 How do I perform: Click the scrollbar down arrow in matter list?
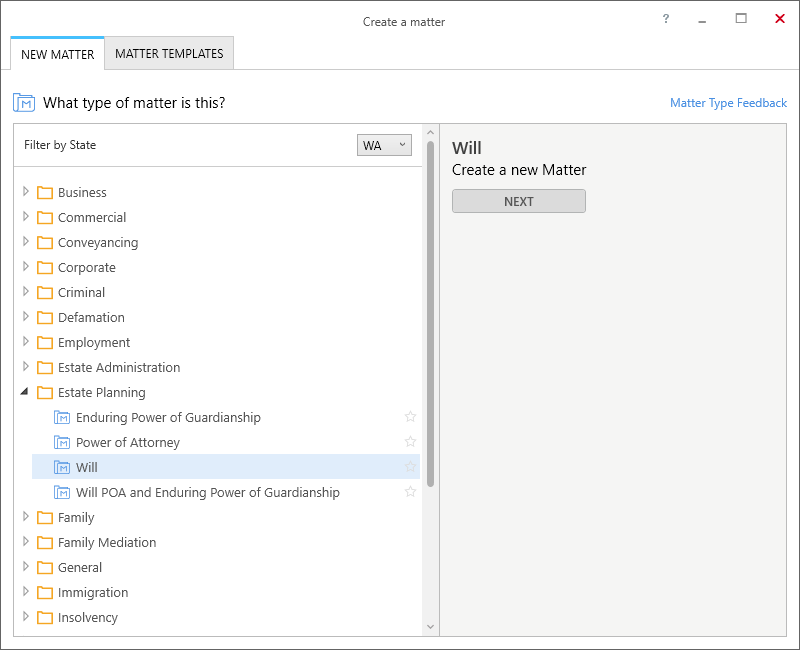(x=430, y=627)
